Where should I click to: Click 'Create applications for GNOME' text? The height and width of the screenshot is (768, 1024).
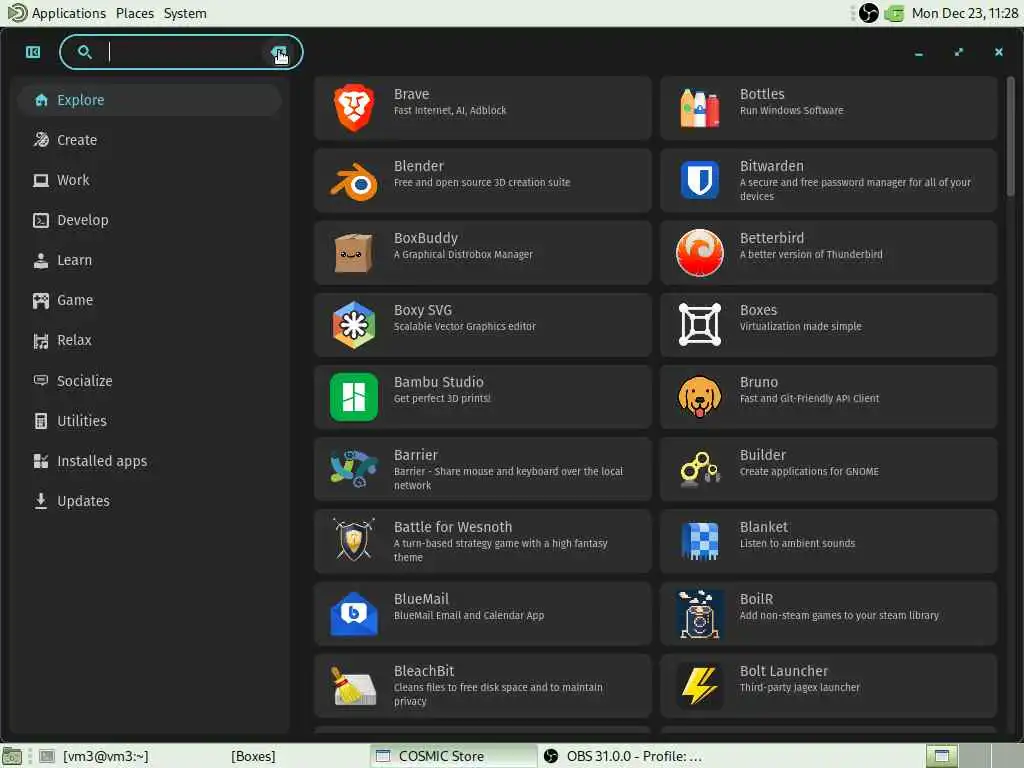tap(808, 471)
